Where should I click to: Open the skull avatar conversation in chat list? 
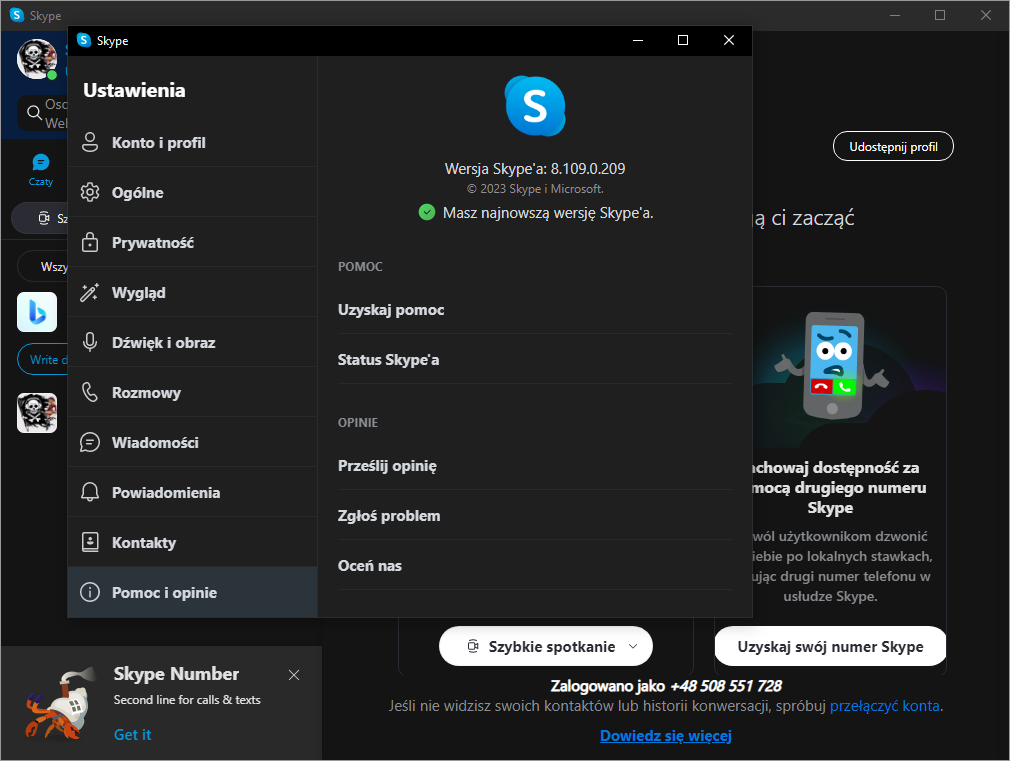37,412
